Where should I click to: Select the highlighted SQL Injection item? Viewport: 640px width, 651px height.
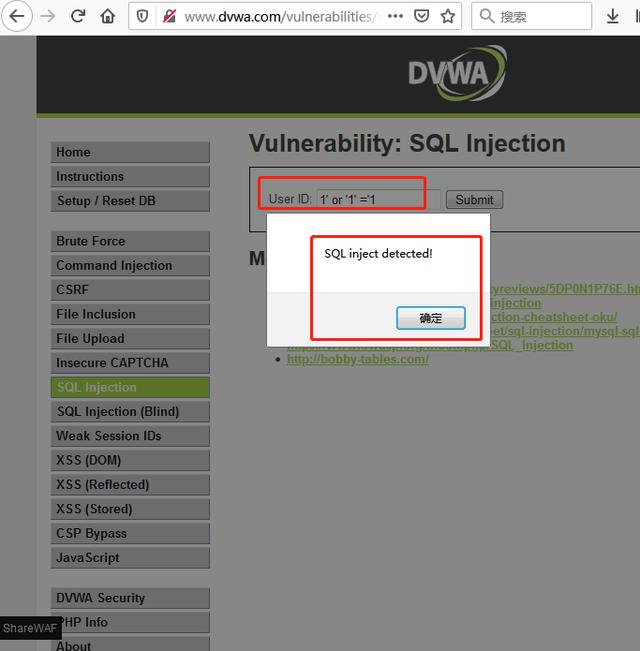(x=130, y=387)
